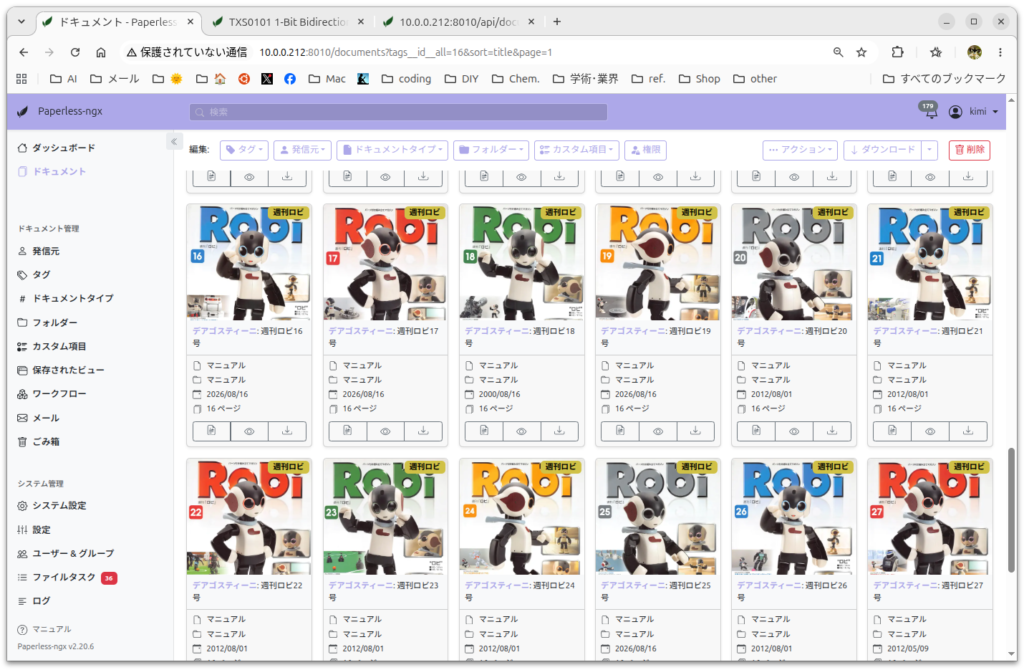Image resolution: width=1024 pixels, height=670 pixels.
Task: Bookmark this page with the star icon
Action: tap(861, 52)
